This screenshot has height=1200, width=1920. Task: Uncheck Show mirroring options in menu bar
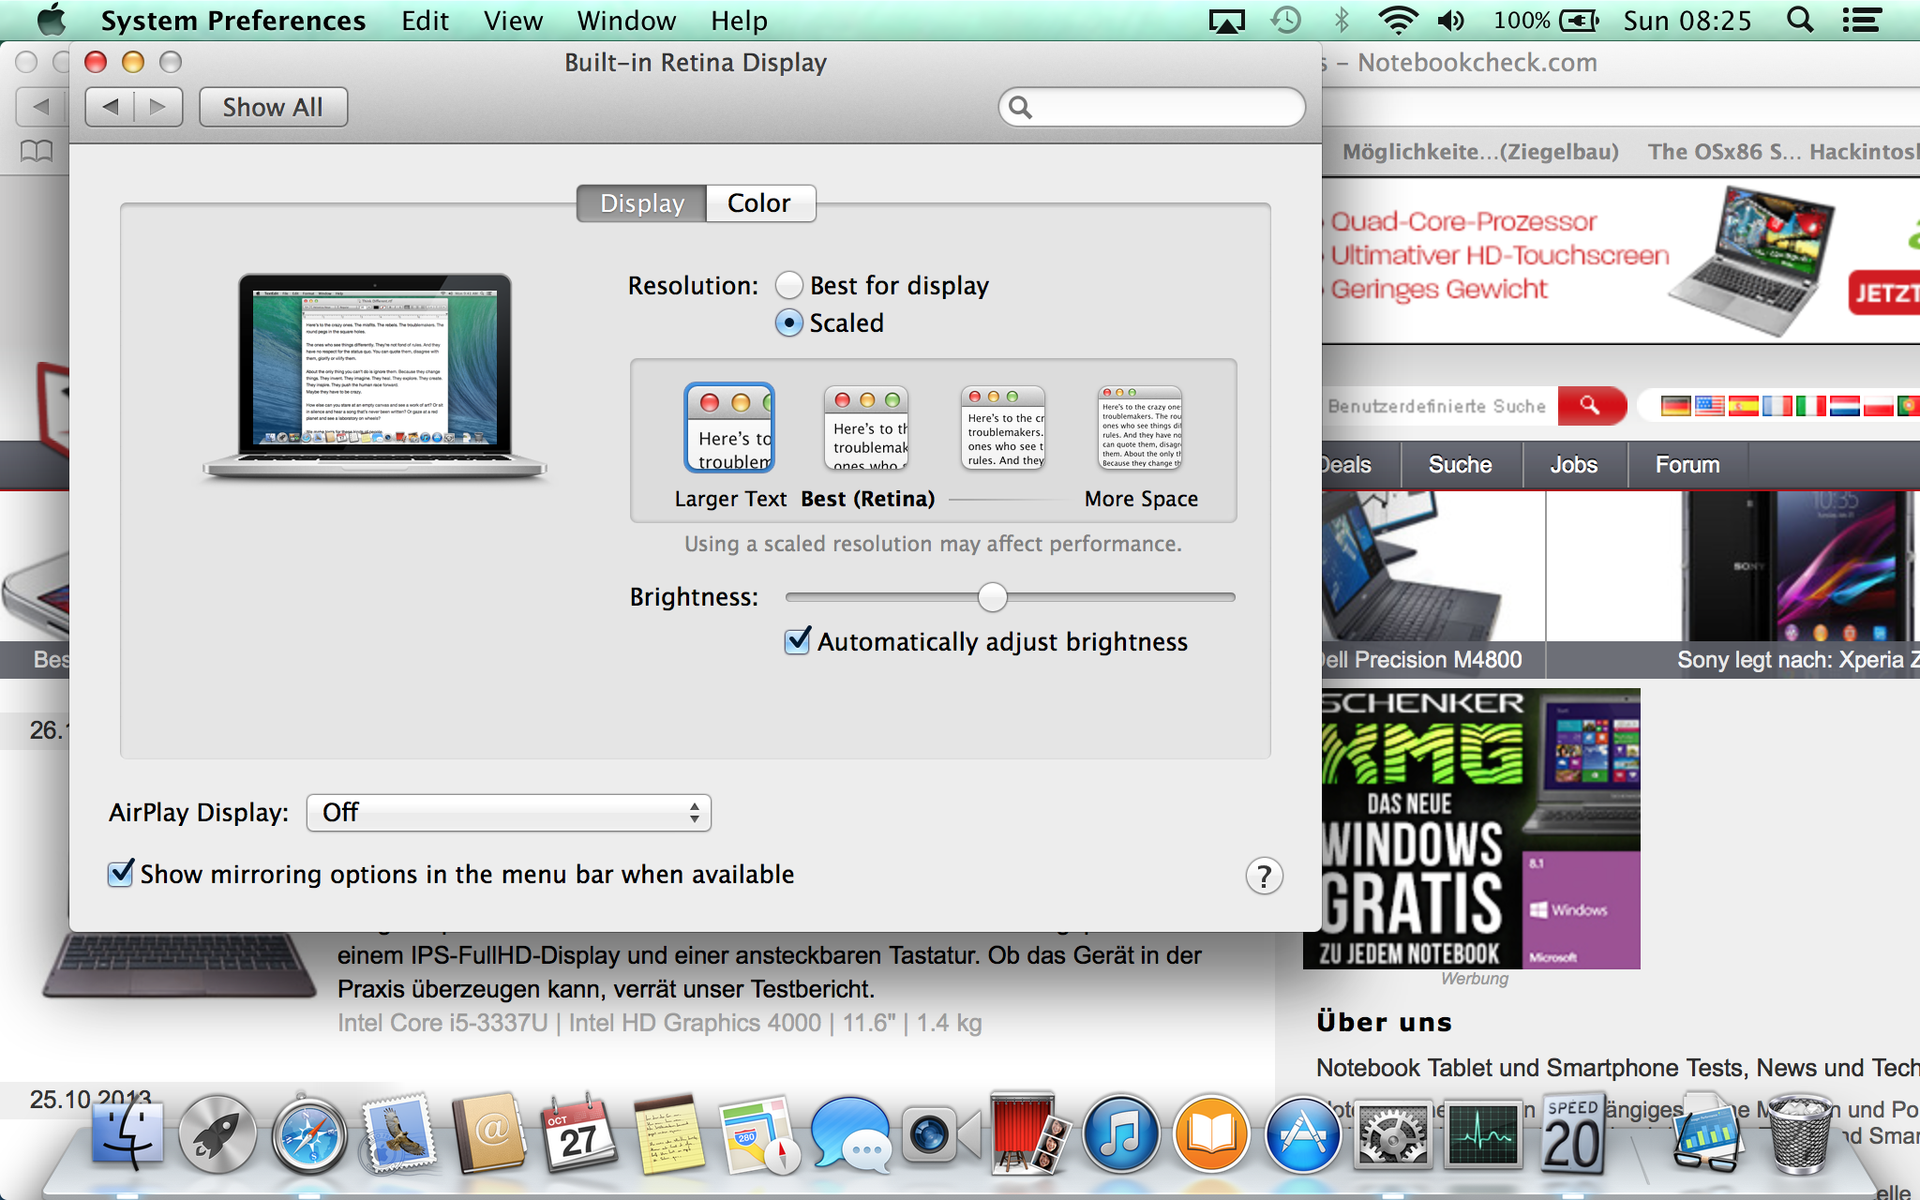coord(121,874)
